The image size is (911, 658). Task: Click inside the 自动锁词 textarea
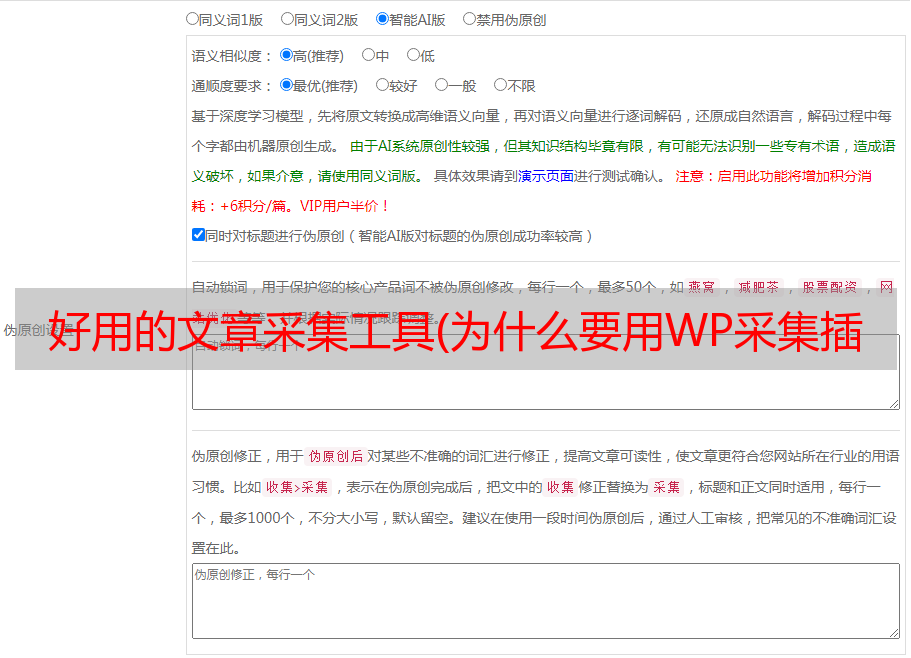[x=546, y=372]
